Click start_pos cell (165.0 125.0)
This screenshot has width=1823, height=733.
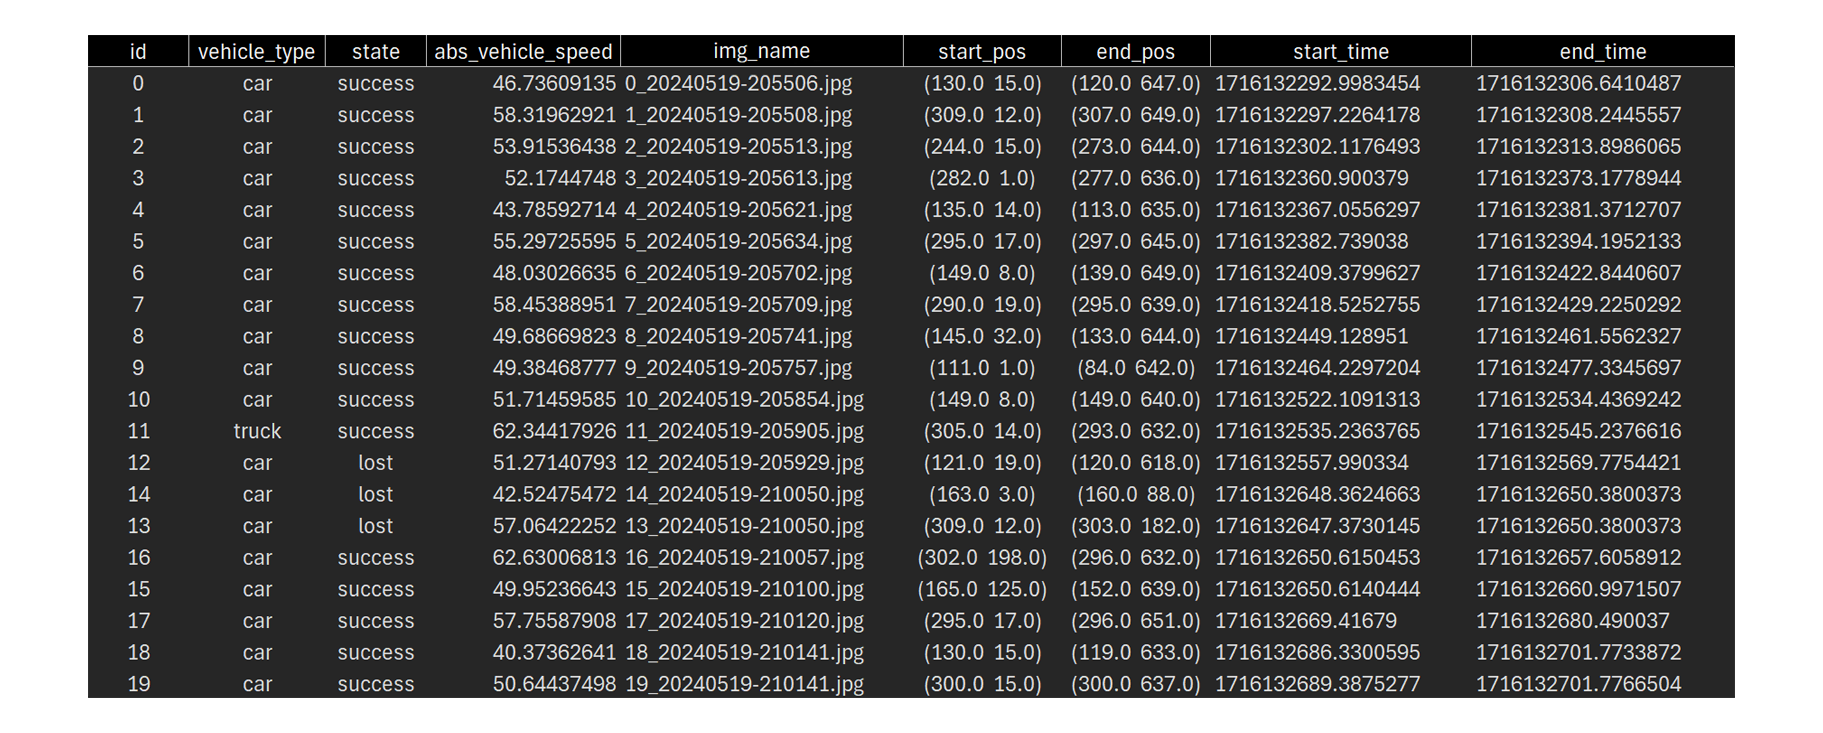coord(982,589)
